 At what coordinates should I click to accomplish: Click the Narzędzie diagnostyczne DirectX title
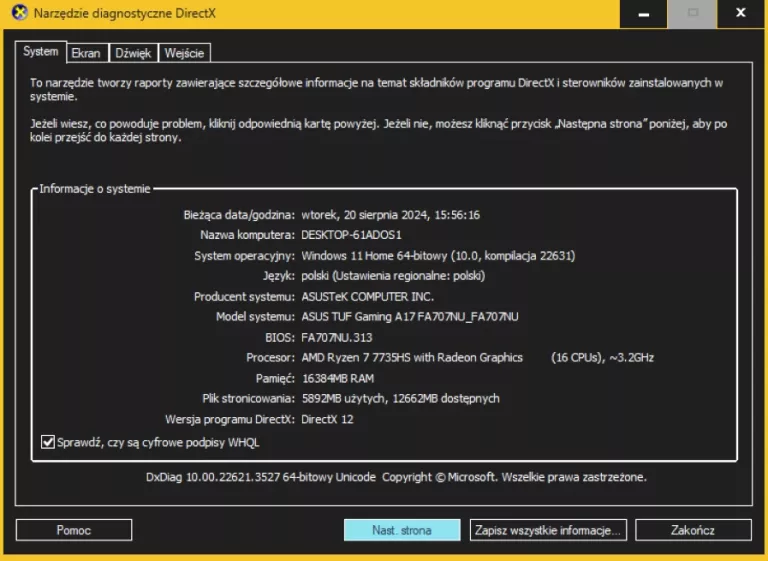coord(124,13)
